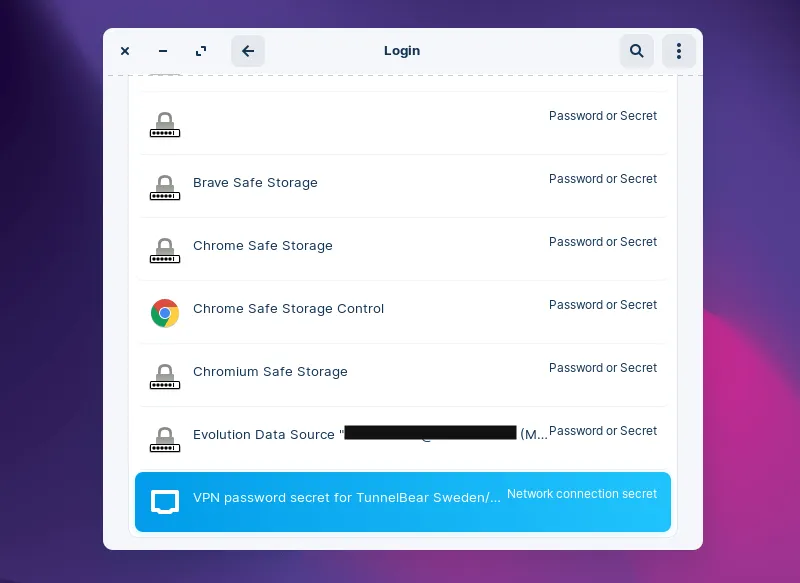Click the VPN network connection icon
This screenshot has width=800, height=583.
165,502
